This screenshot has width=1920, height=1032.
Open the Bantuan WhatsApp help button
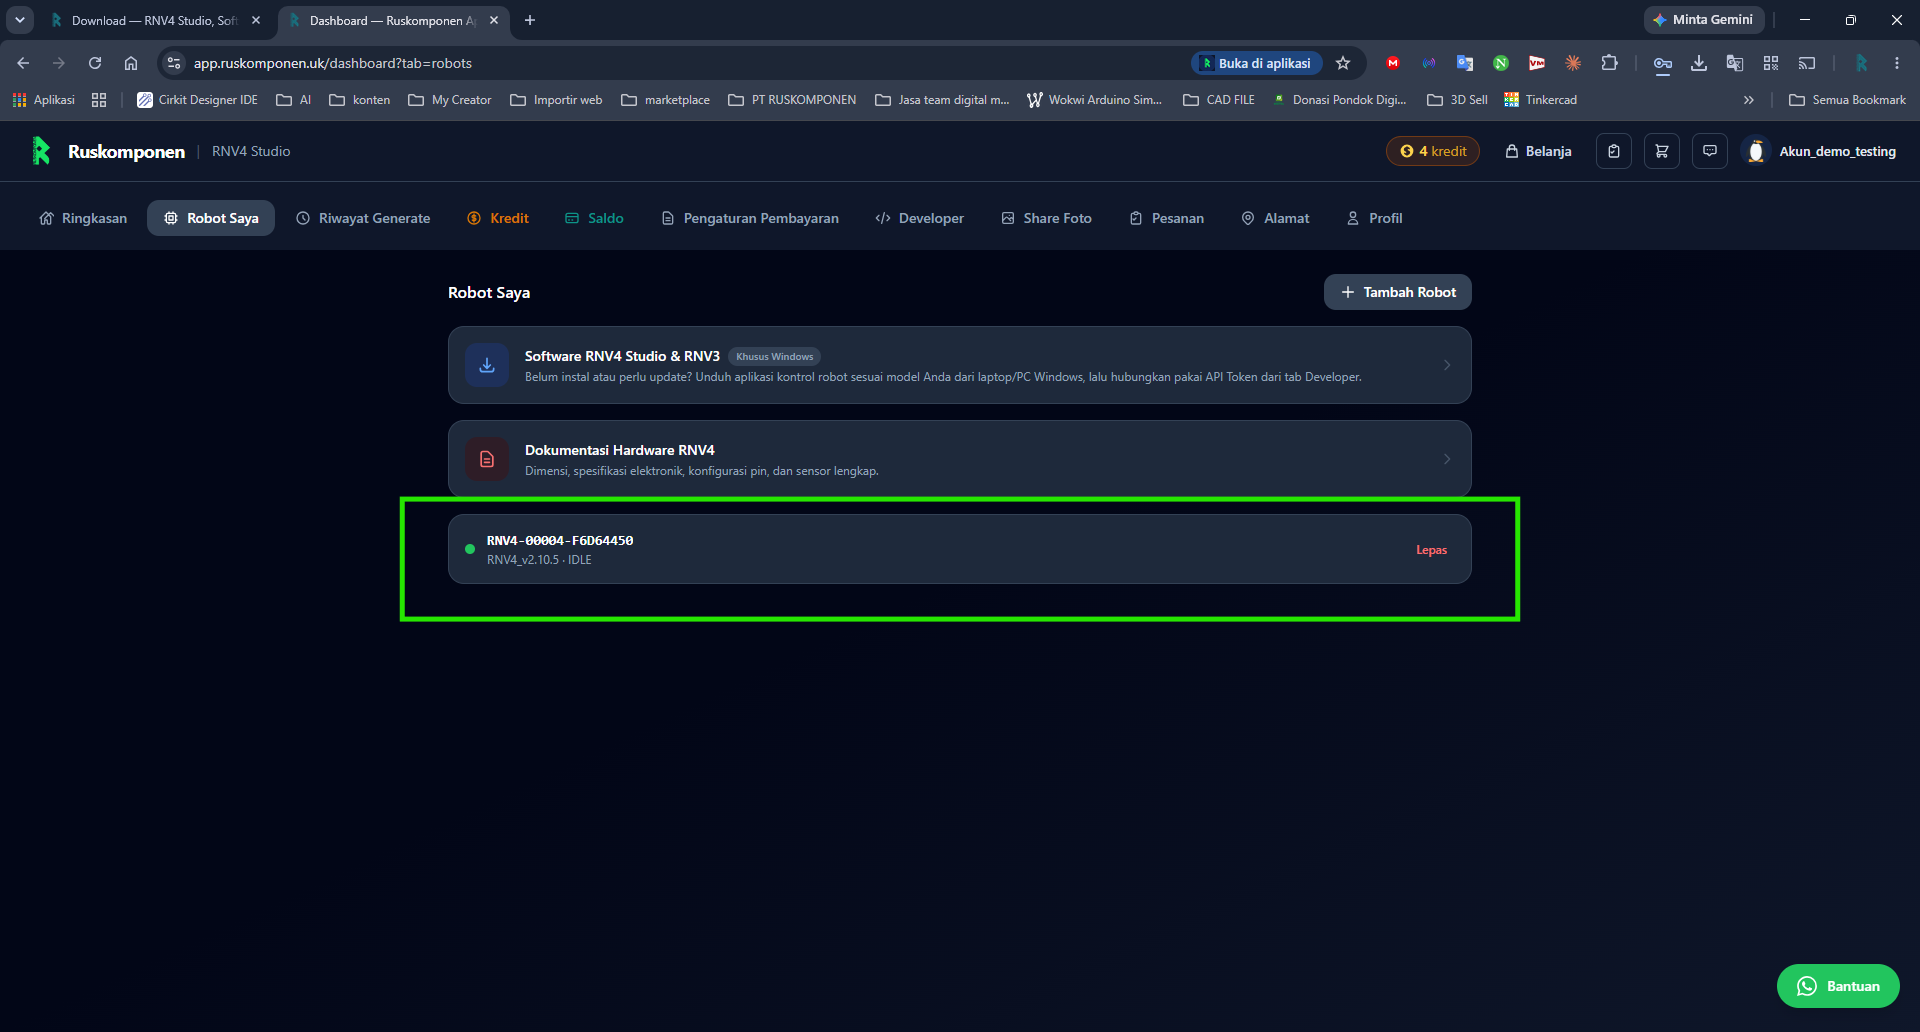pos(1838,986)
